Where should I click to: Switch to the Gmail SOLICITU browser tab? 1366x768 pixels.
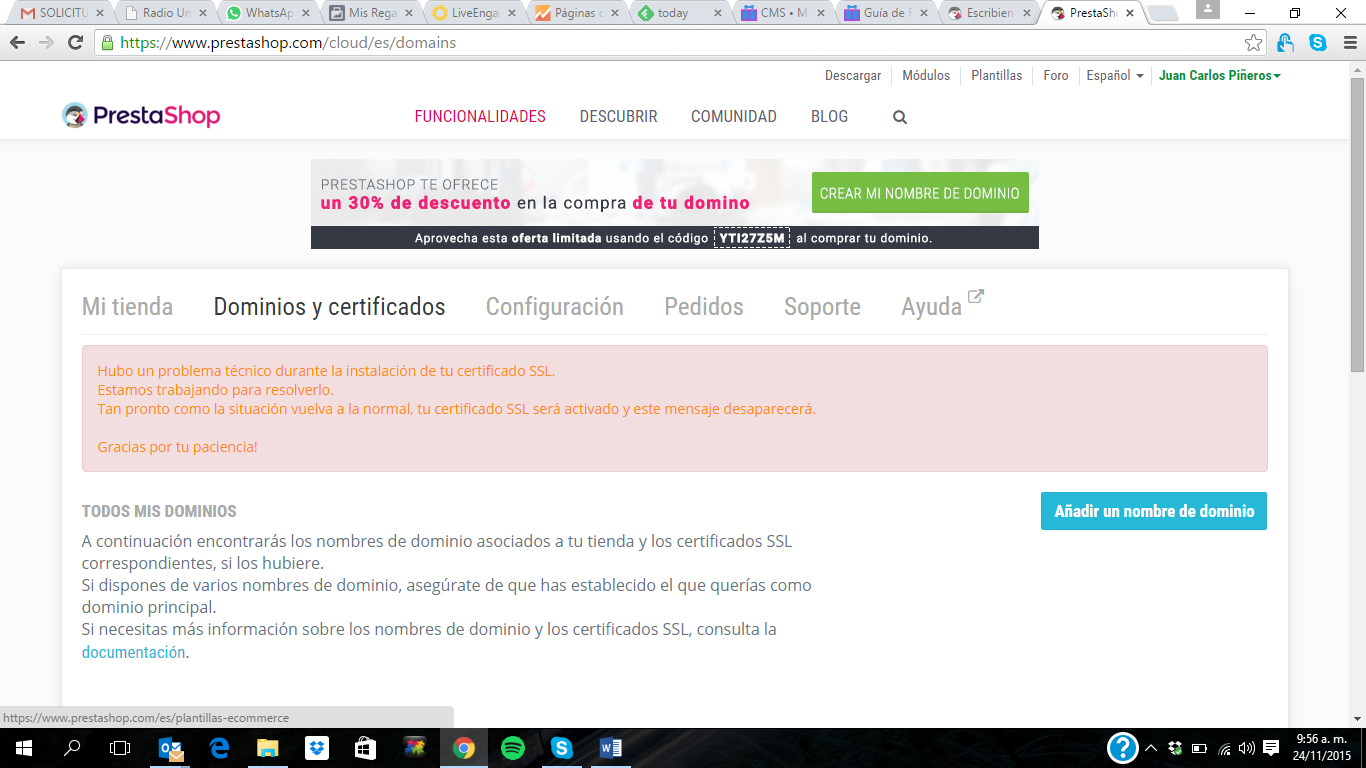click(62, 13)
